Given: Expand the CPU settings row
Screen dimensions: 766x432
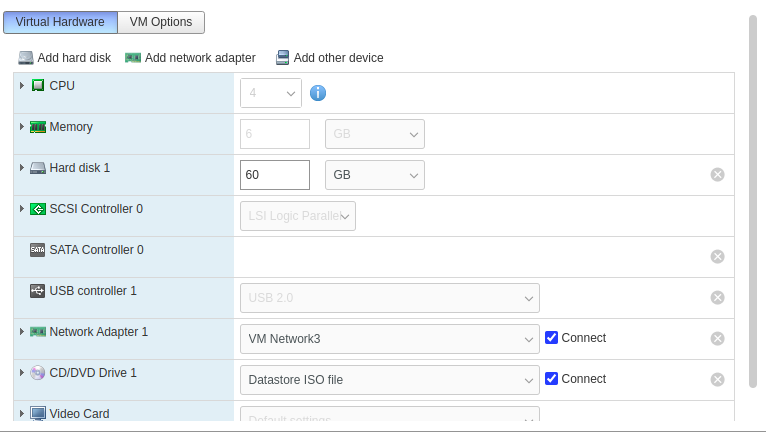Looking at the screenshot, I should click(x=21, y=86).
